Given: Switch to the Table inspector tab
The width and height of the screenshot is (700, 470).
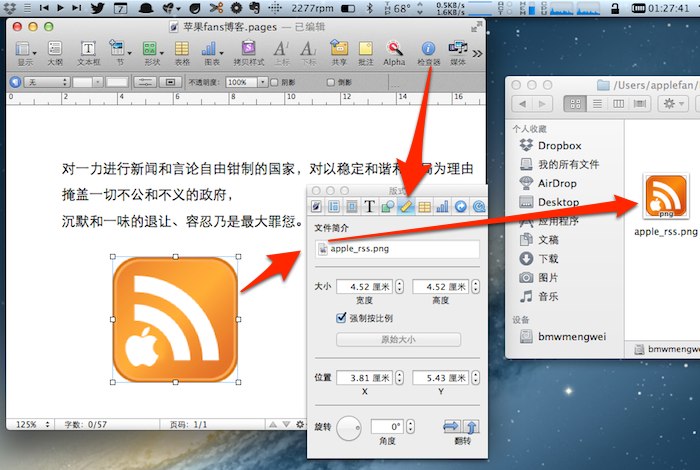Looking at the screenshot, I should click(x=424, y=206).
